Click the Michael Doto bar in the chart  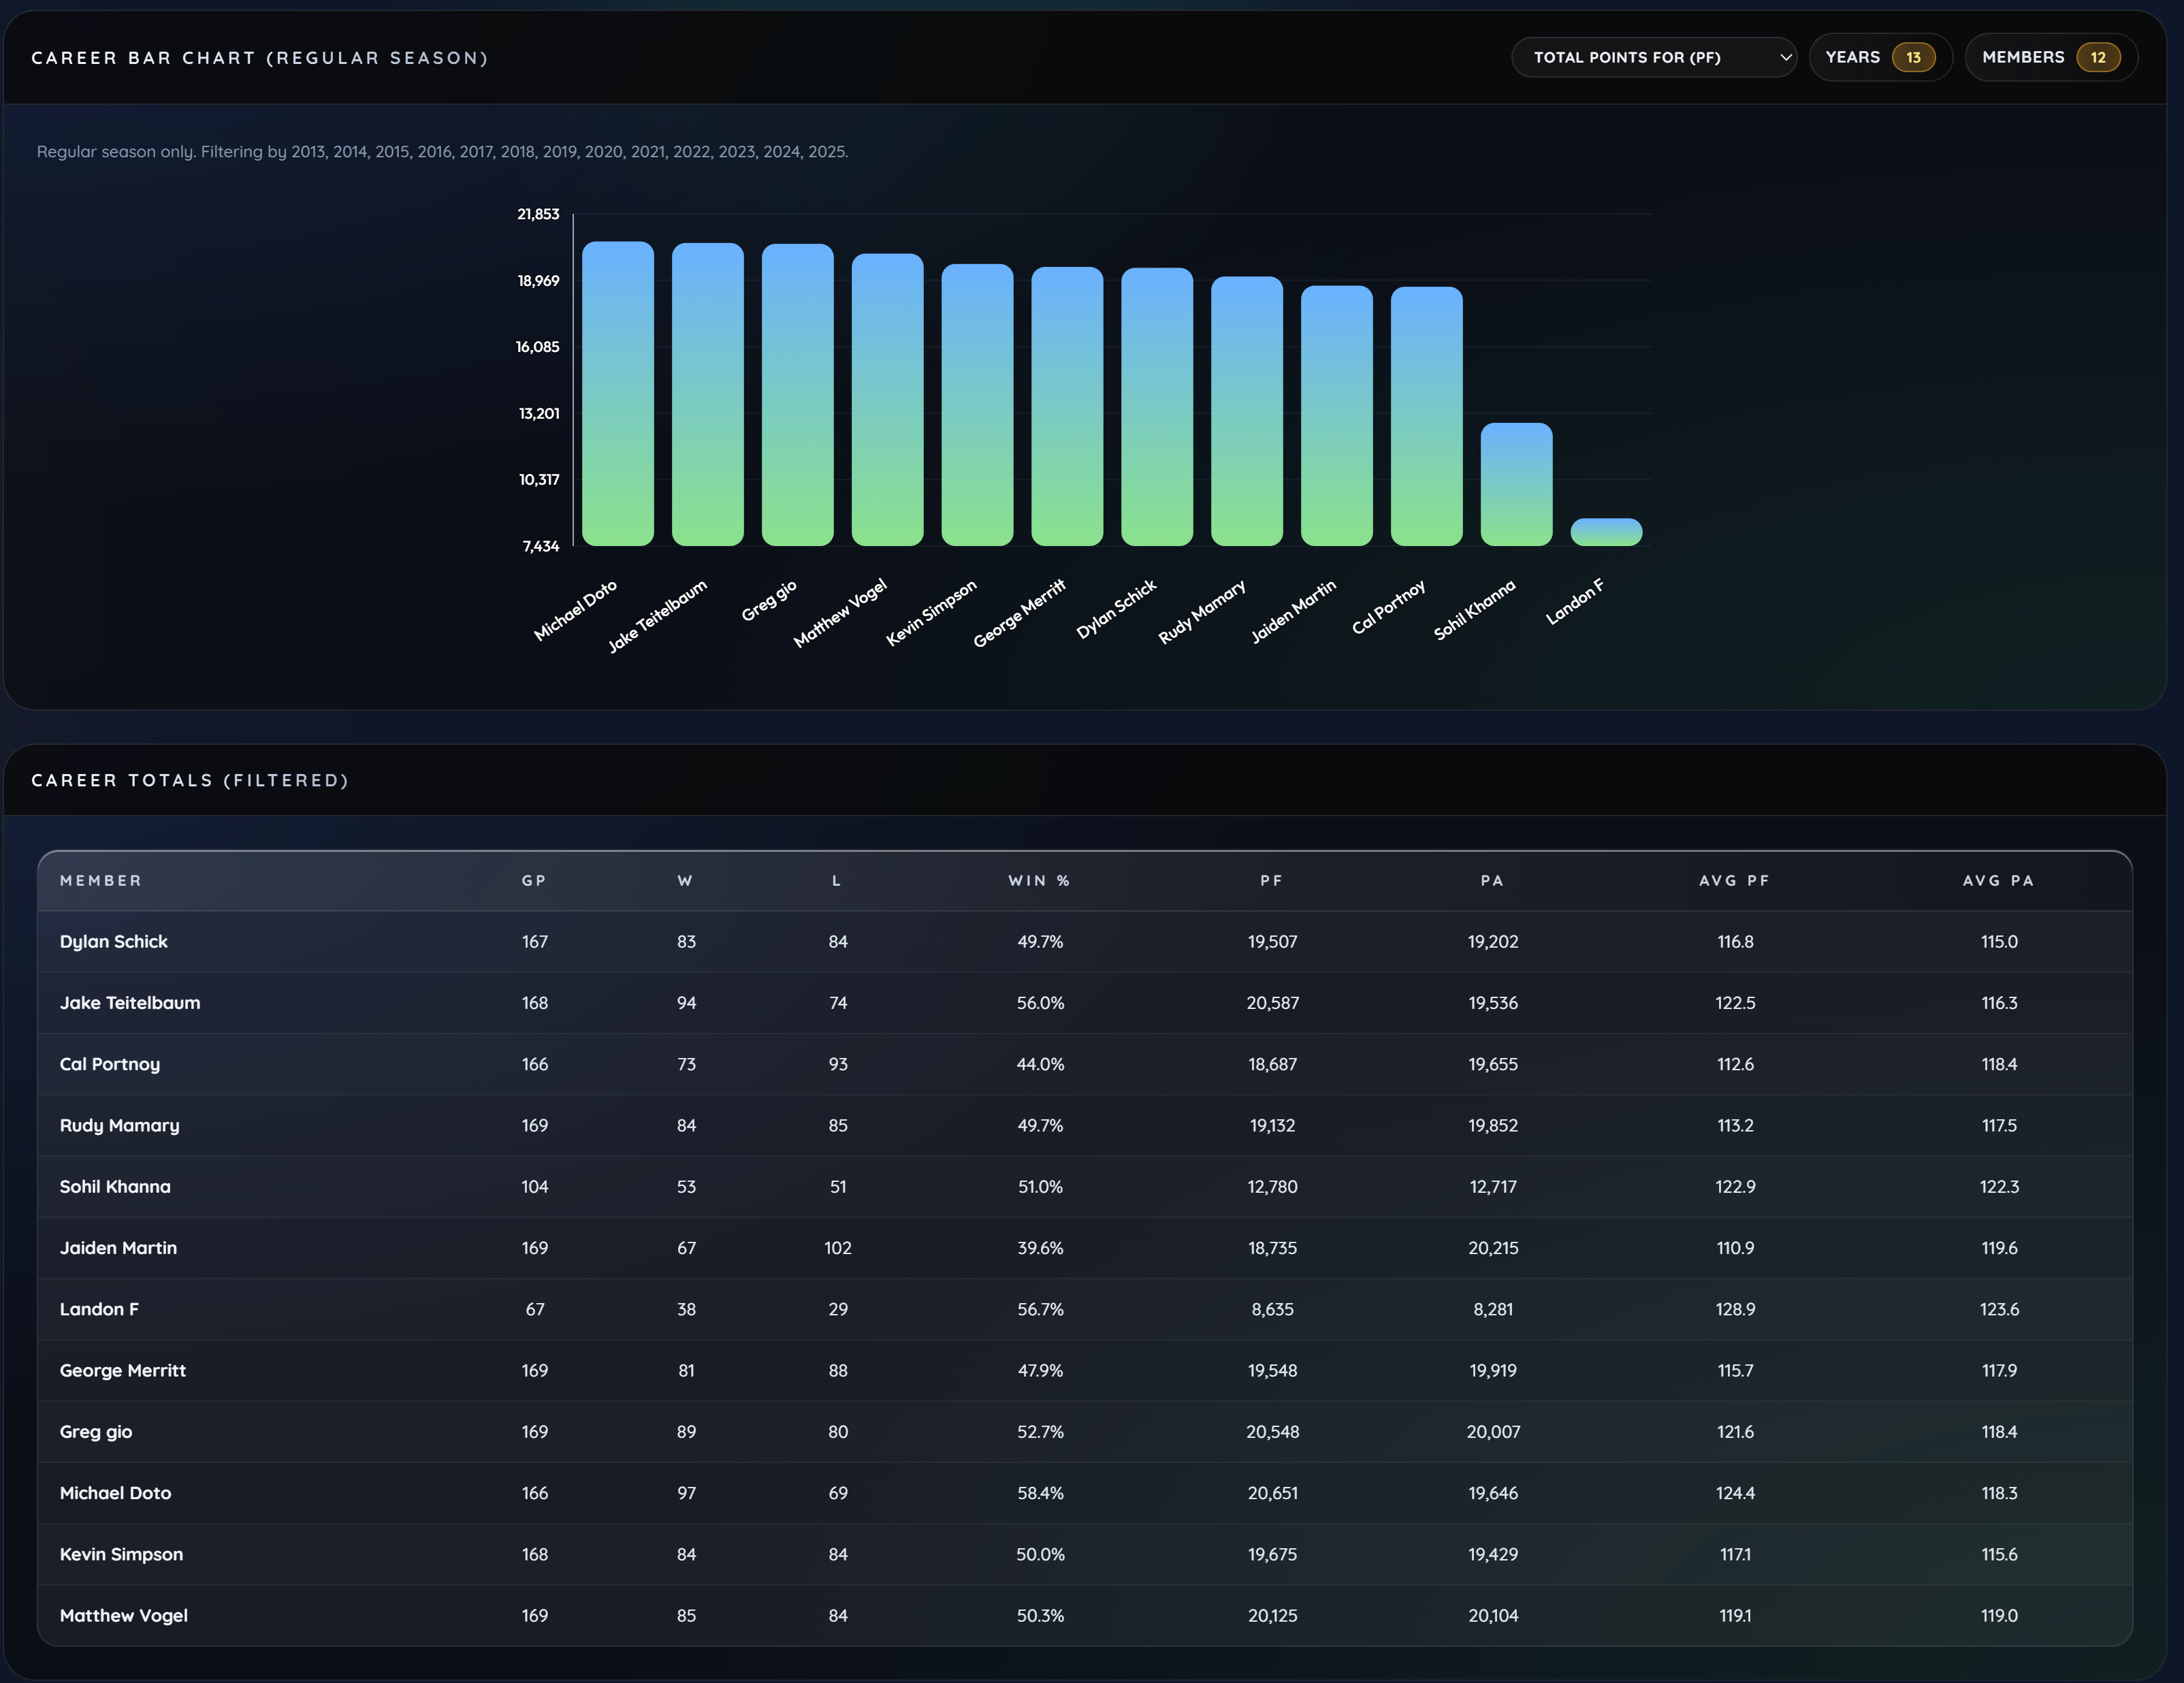tap(618, 393)
